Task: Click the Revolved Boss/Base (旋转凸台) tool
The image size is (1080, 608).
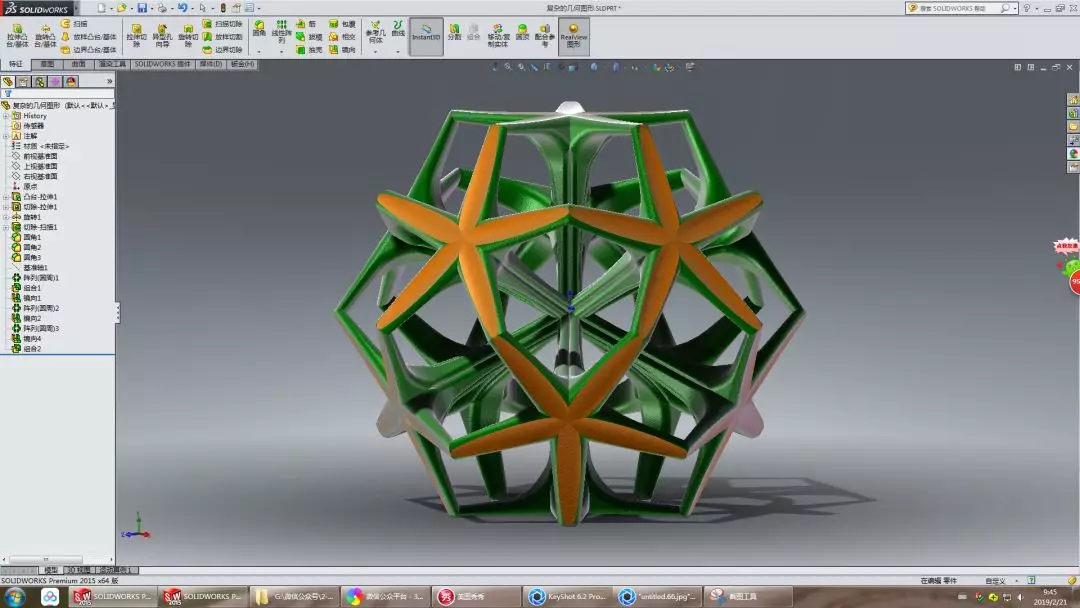Action: pyautogui.click(x=45, y=36)
